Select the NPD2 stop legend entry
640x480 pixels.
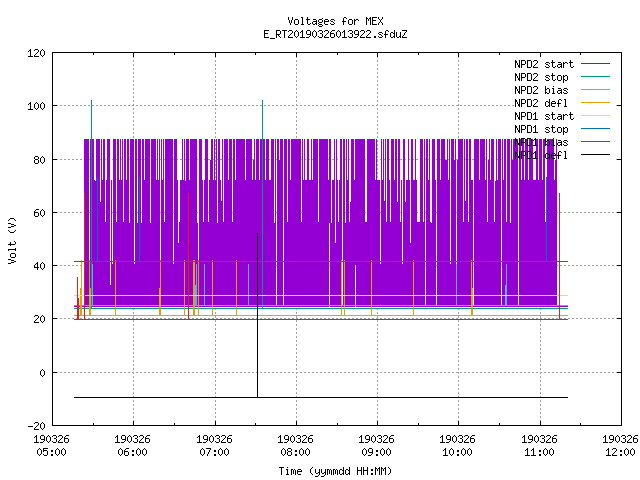541,77
